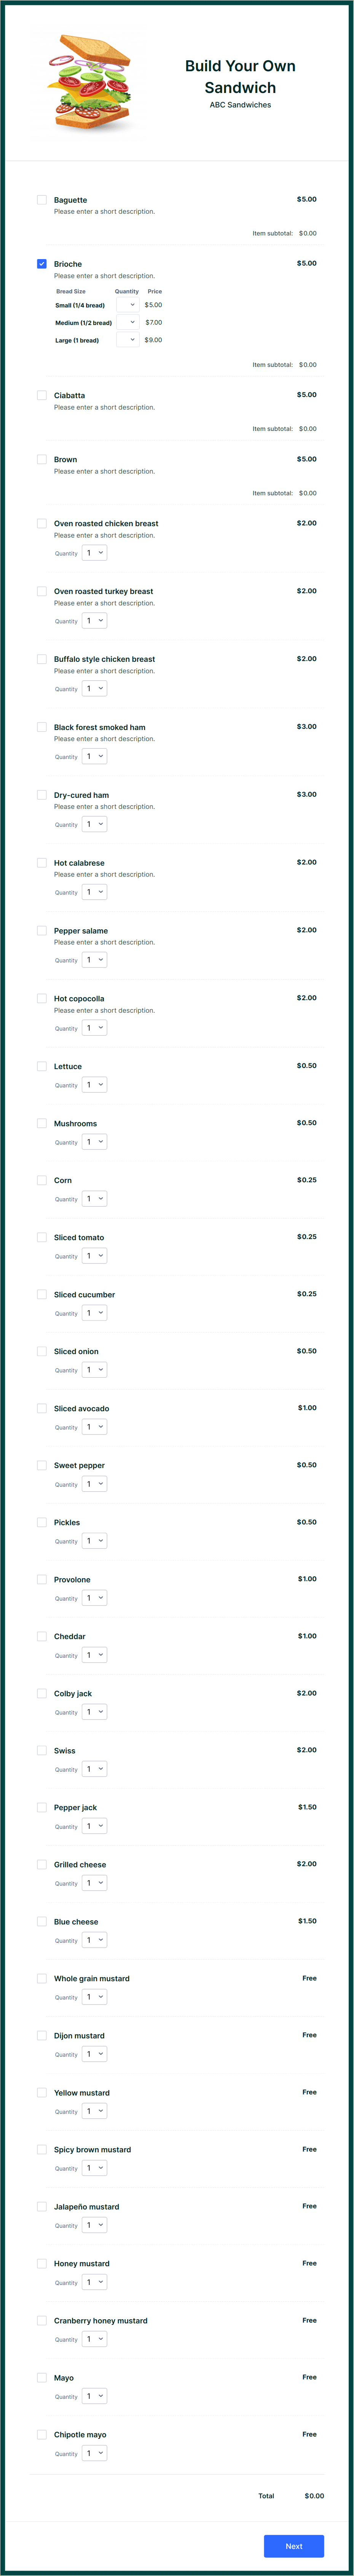Check the Lettuce topping
Image resolution: width=354 pixels, height=2576 pixels.
click(x=41, y=1066)
